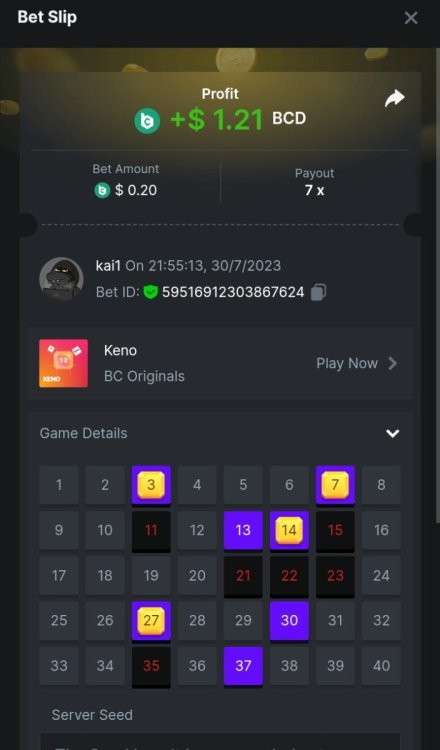
Task: Click the share arrow icon
Action: (395, 99)
